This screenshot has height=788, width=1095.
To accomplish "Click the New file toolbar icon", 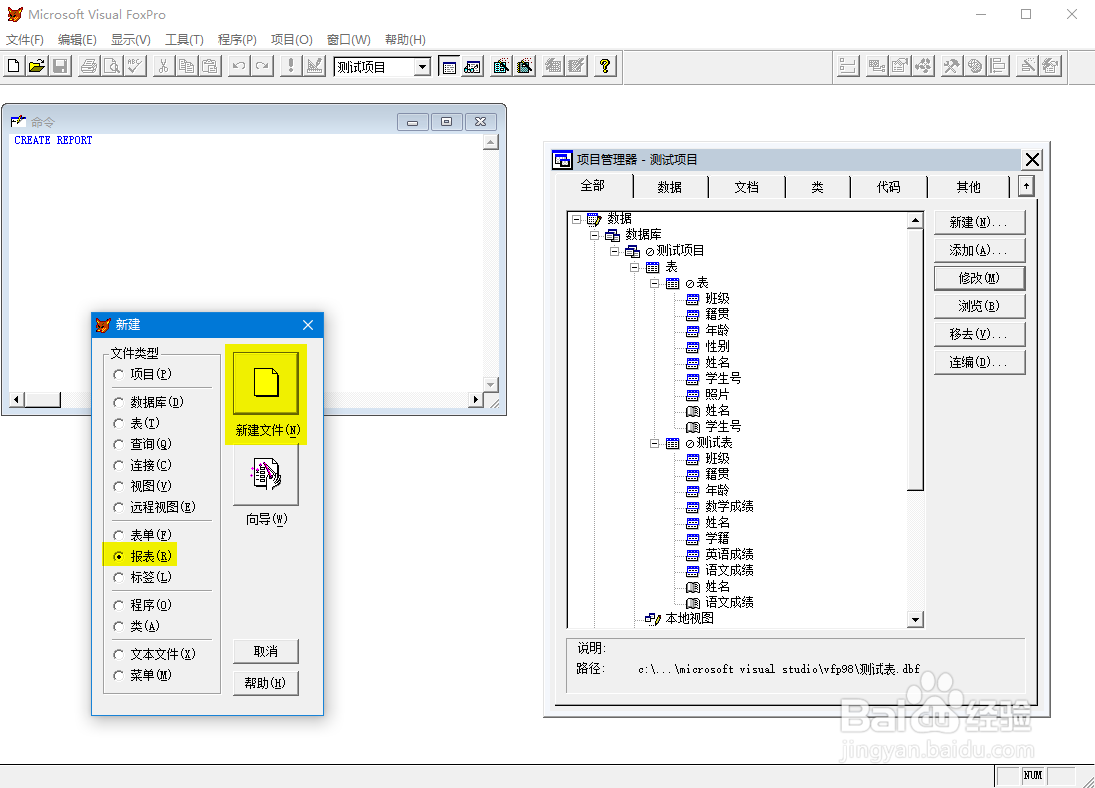I will (13, 66).
